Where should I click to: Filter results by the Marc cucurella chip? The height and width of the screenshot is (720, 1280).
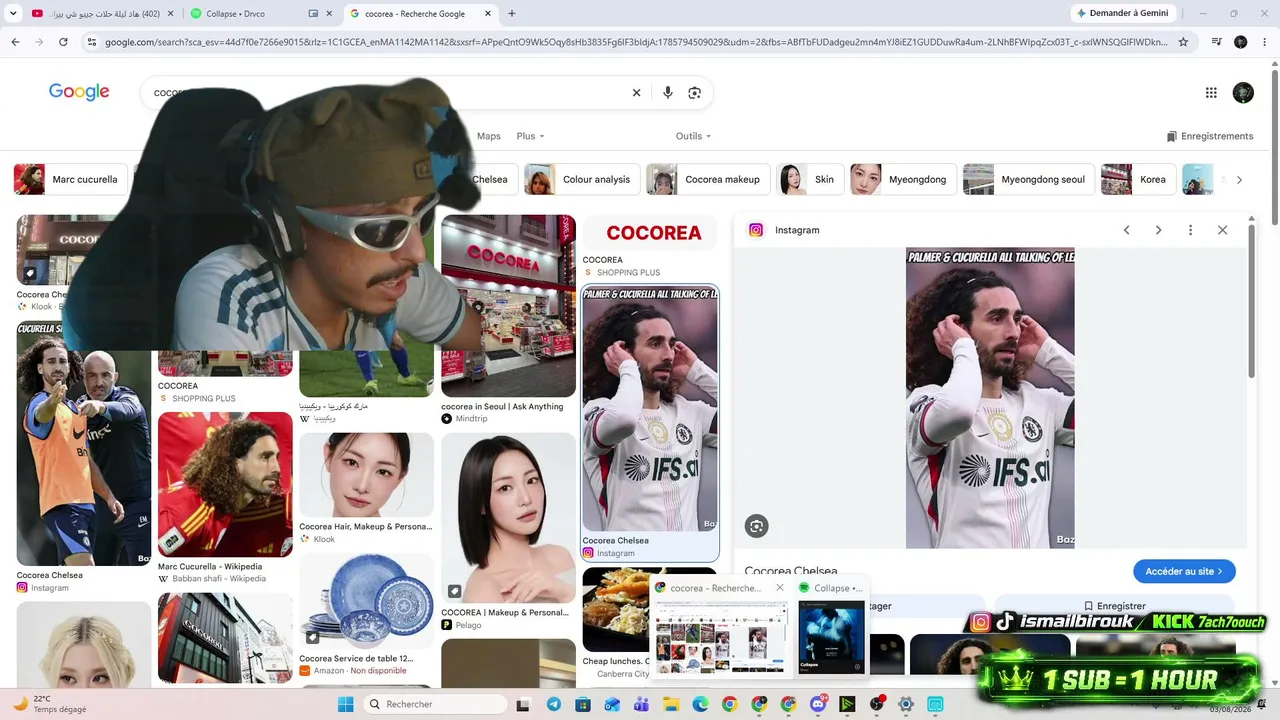pyautogui.click(x=70, y=180)
